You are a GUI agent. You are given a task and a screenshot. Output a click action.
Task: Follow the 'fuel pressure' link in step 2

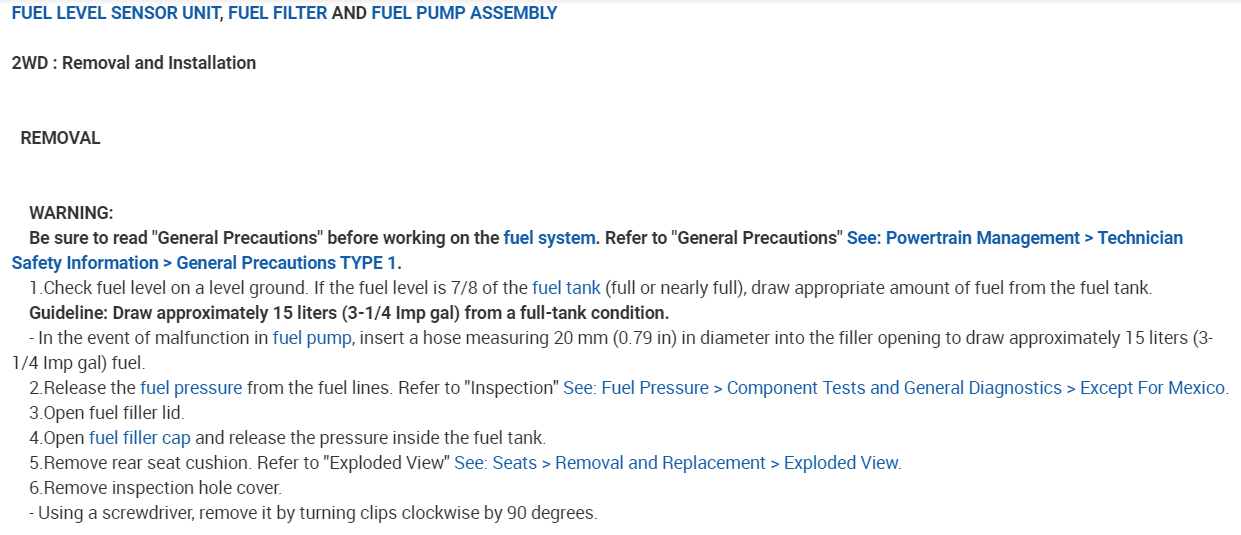191,388
